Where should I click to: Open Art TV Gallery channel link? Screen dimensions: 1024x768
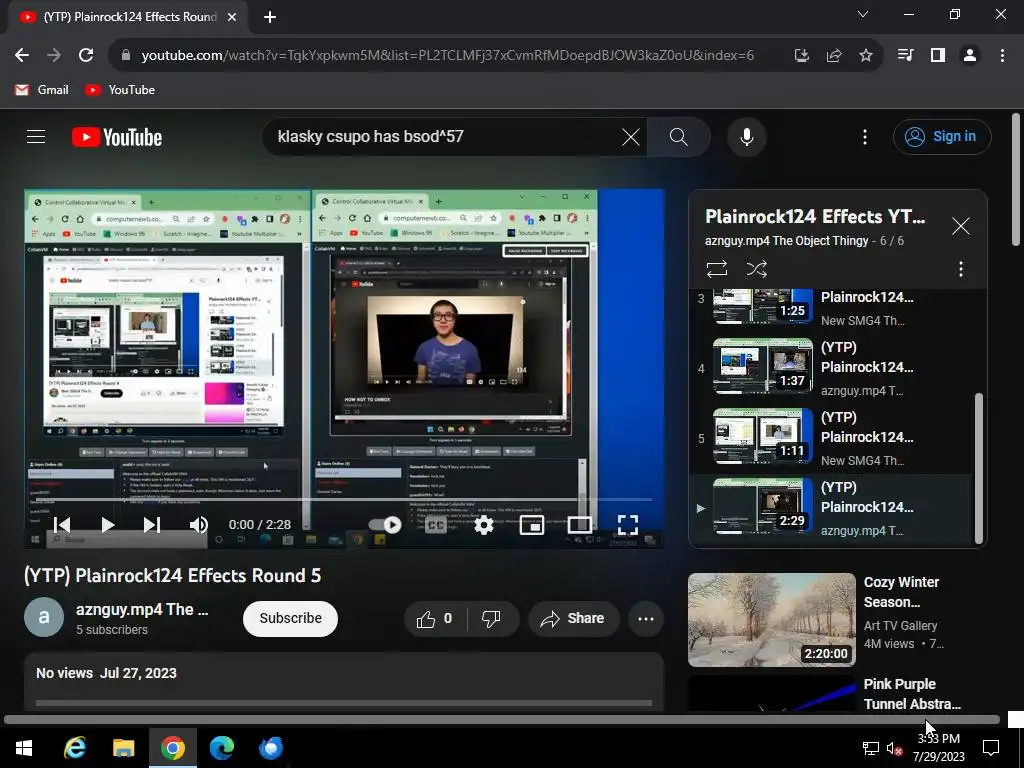click(900, 625)
